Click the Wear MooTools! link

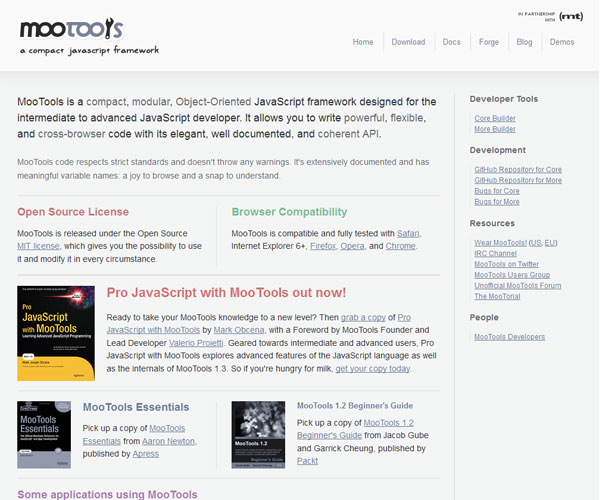point(501,243)
